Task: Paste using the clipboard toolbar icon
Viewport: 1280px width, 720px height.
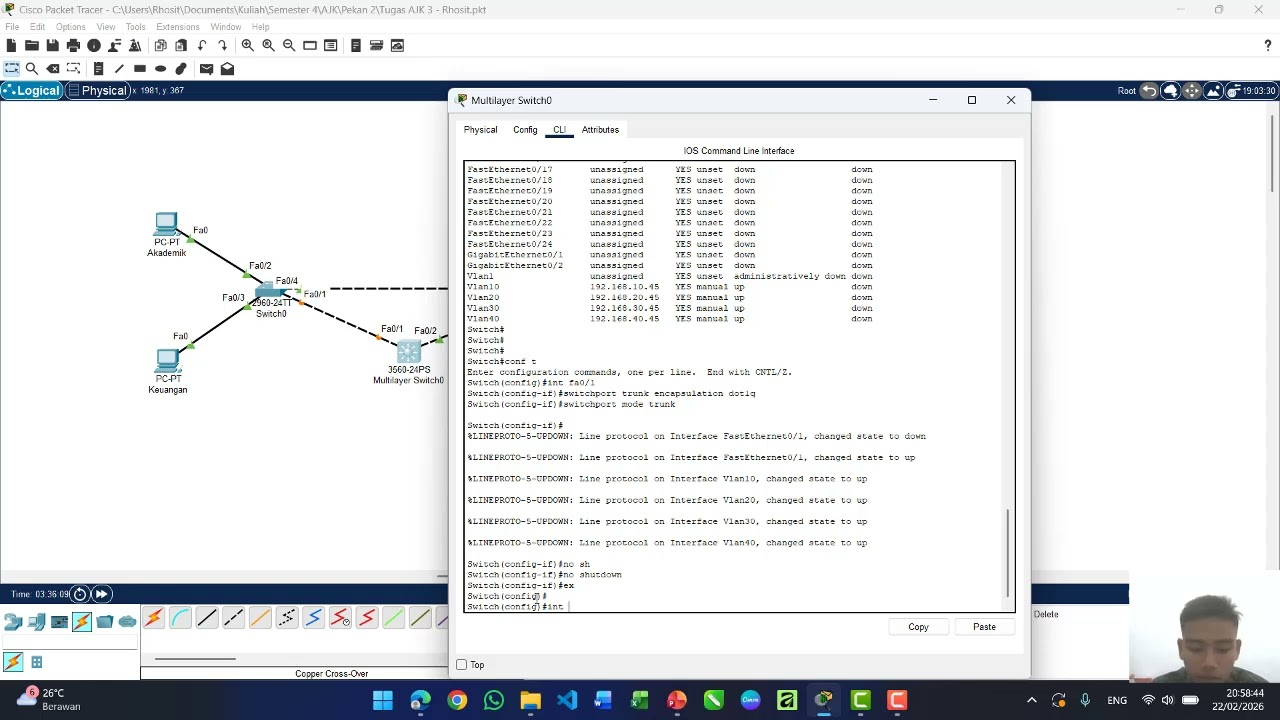Action: click(x=181, y=45)
